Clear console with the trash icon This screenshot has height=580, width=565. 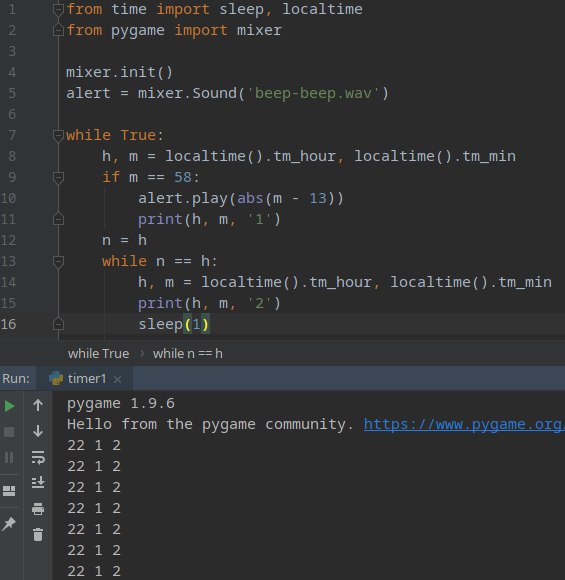[x=38, y=535]
